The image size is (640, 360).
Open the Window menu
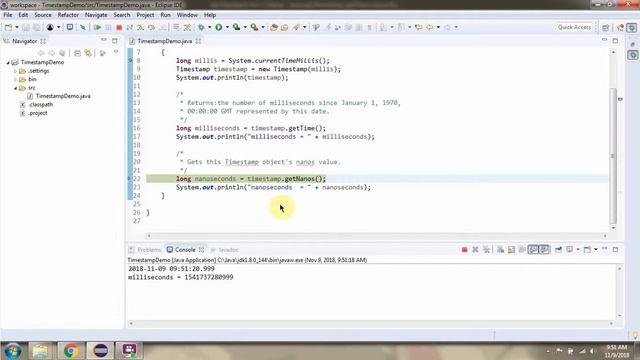187,15
